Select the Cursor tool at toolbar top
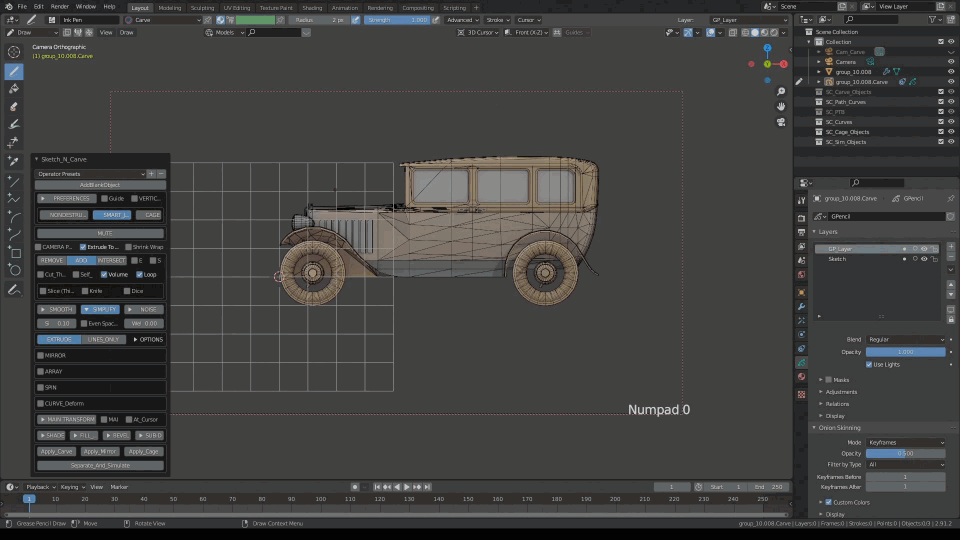The height and width of the screenshot is (540, 960). pyautogui.click(x=14, y=52)
